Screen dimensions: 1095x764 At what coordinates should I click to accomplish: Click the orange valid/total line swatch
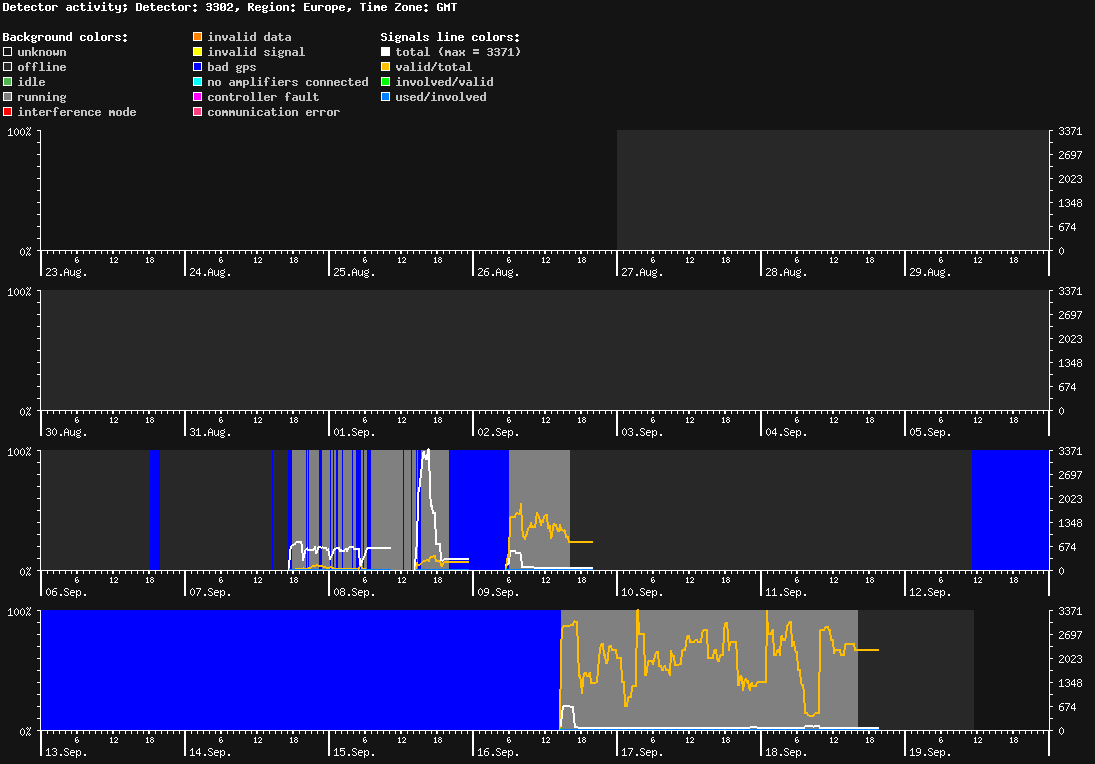385,67
